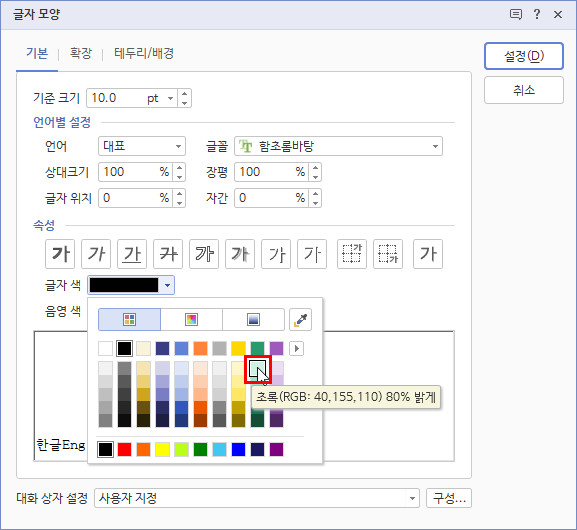The width and height of the screenshot is (577, 530).
Task: Toggle the bold 가 attribute button
Action: click(60, 254)
